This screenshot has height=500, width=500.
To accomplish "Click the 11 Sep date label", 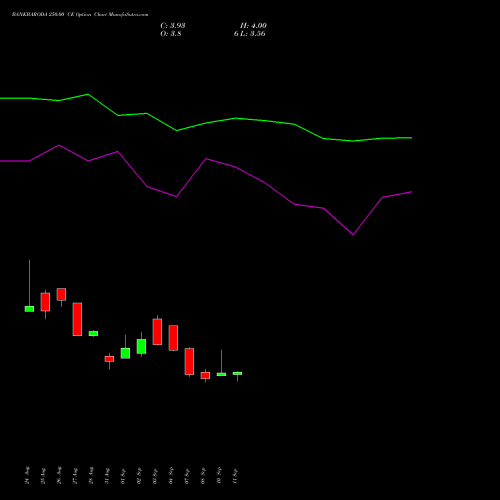I will (235, 475).
